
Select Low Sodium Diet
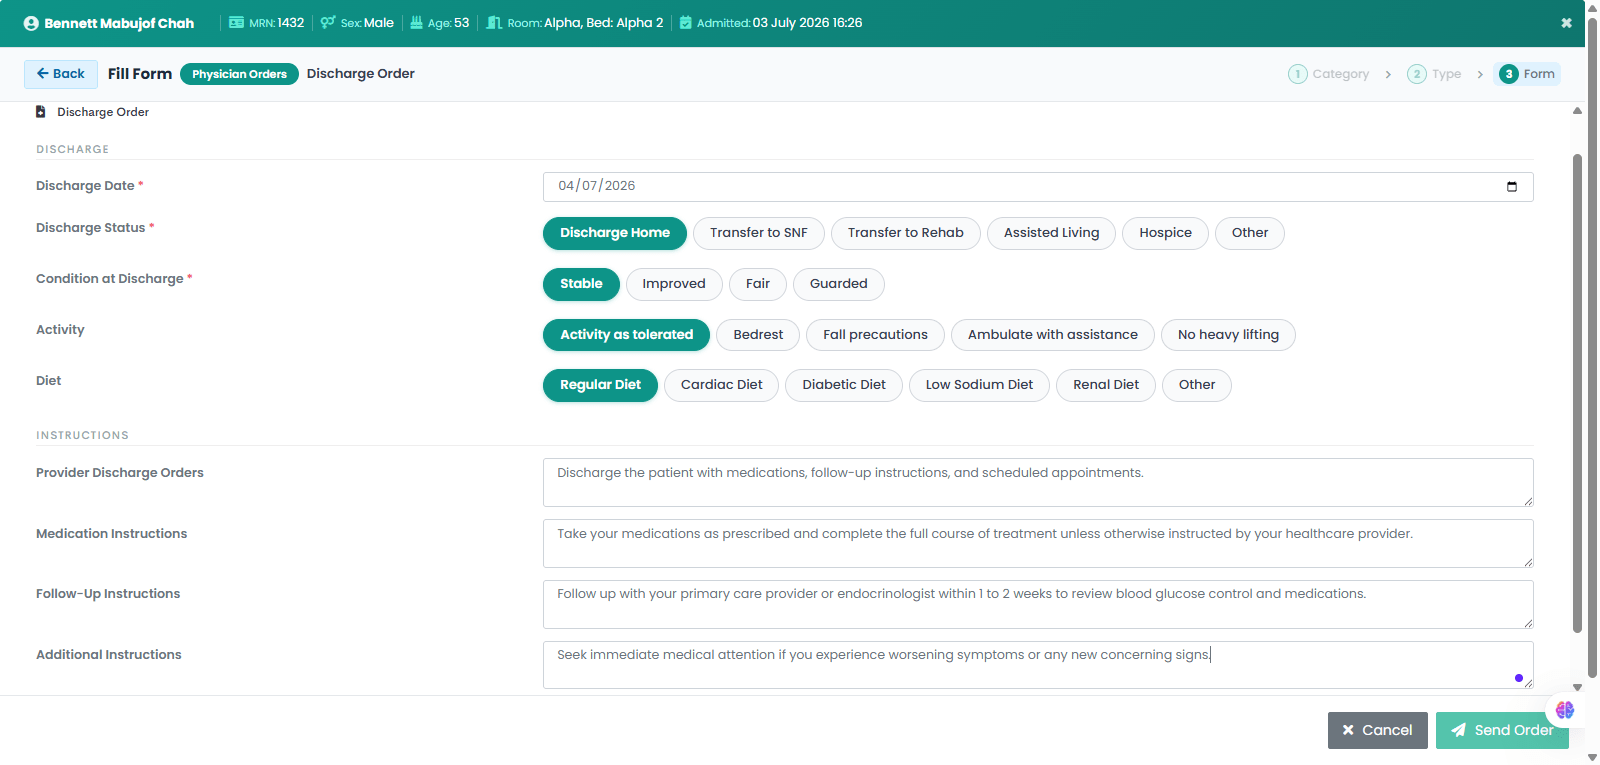pyautogui.click(x=979, y=385)
